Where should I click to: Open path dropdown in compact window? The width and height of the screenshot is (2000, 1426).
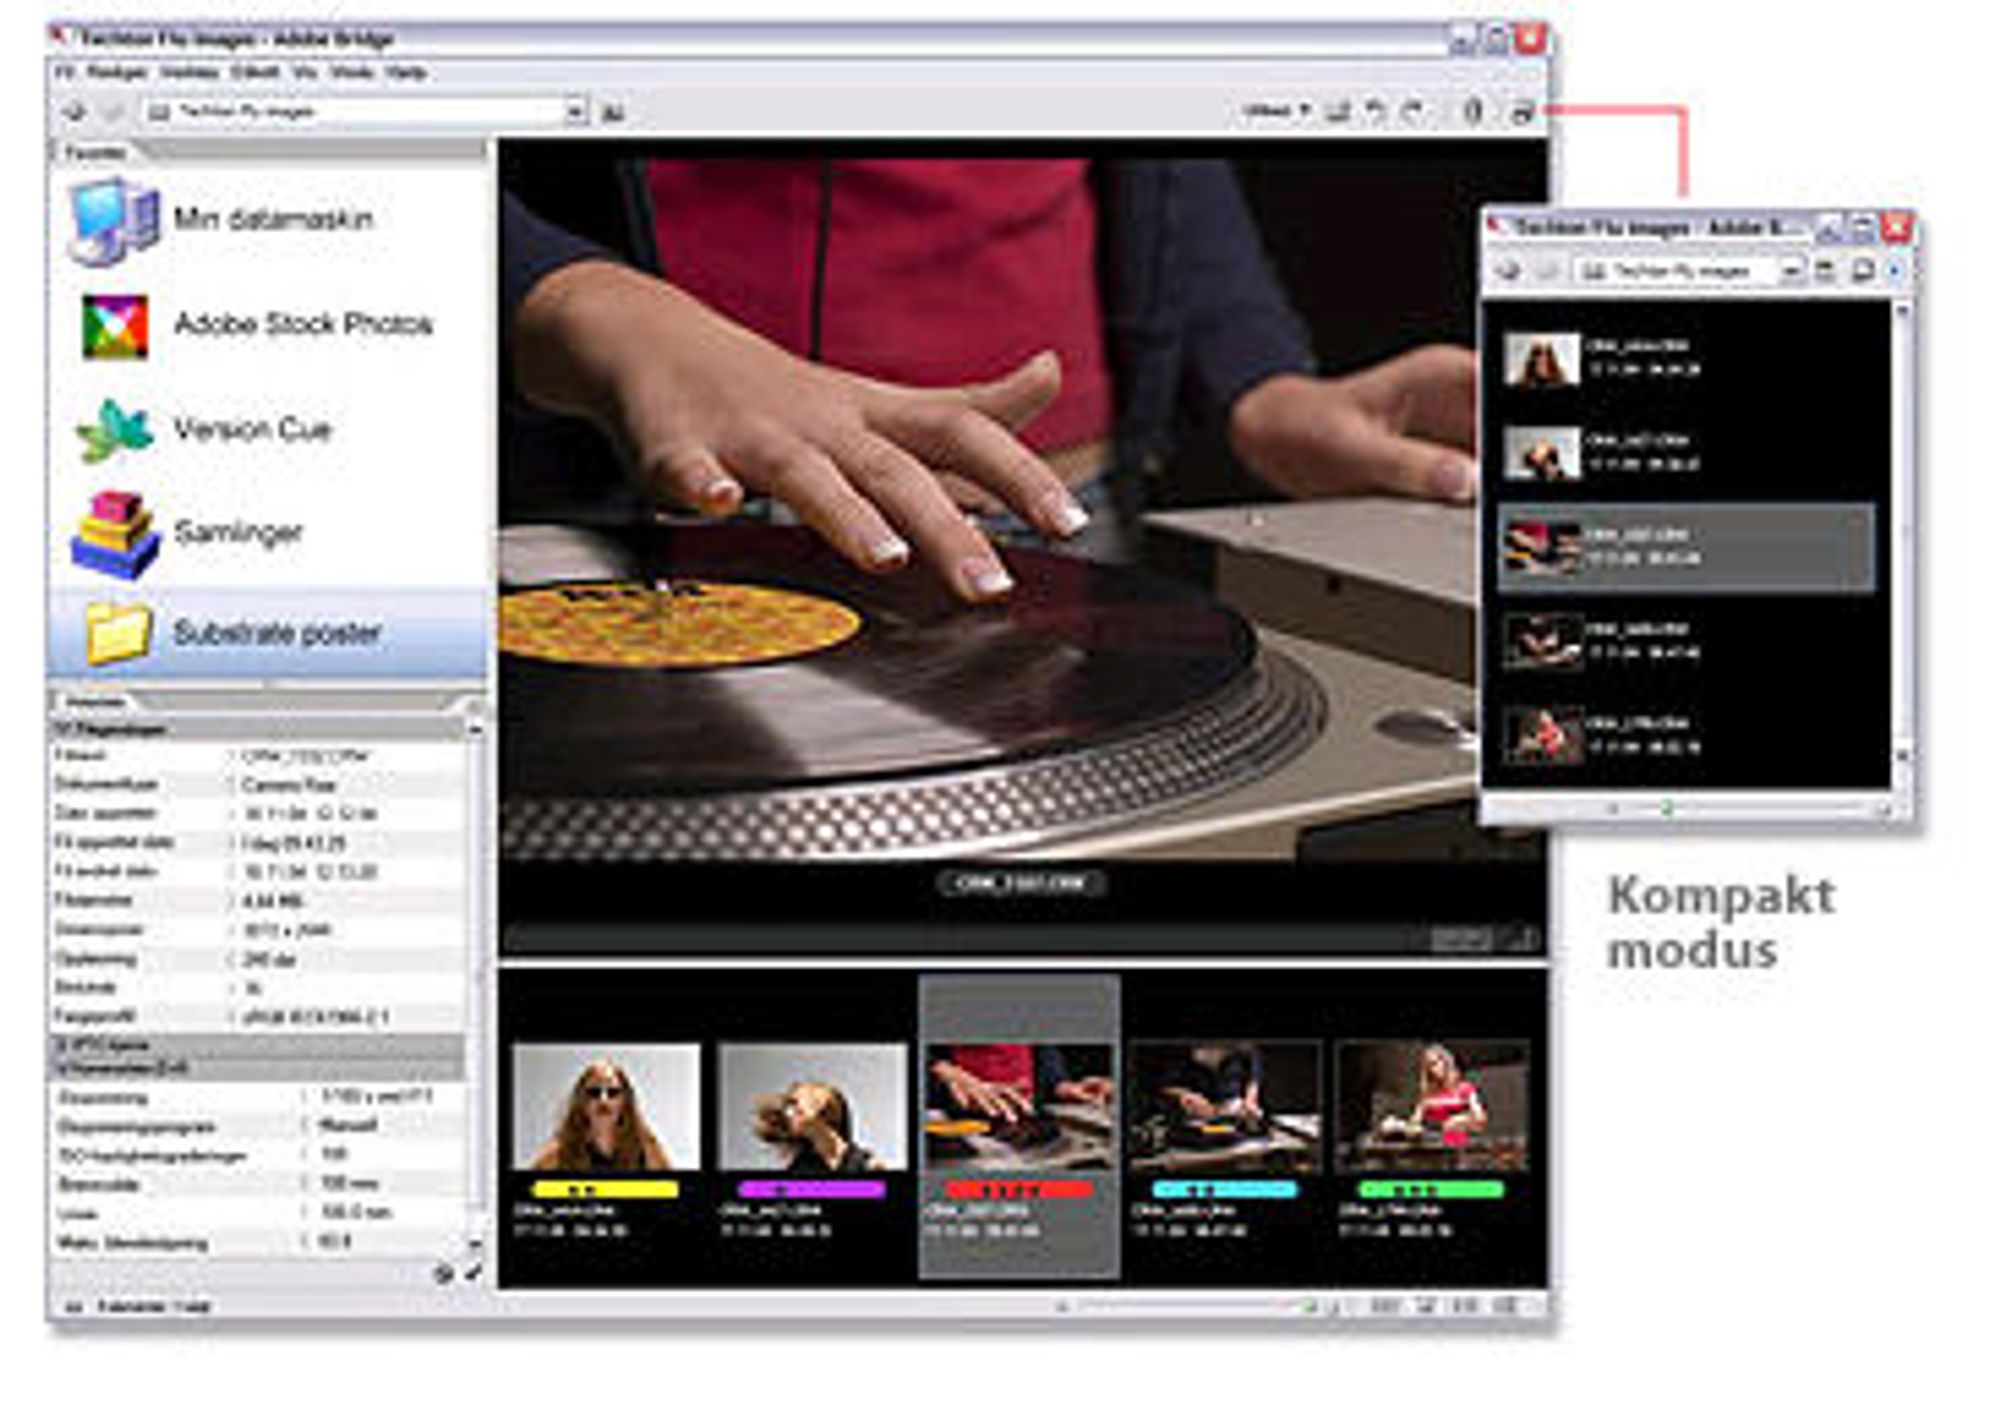[1791, 270]
